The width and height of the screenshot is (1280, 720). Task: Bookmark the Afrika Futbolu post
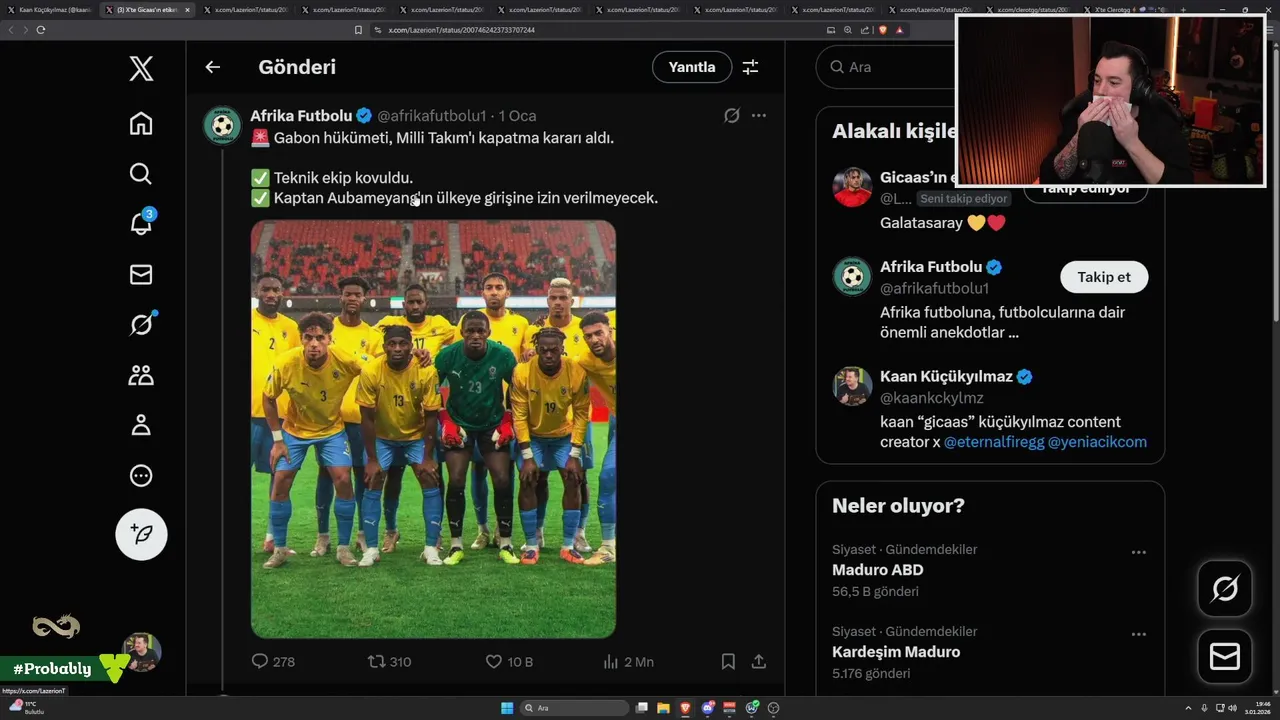(x=728, y=661)
